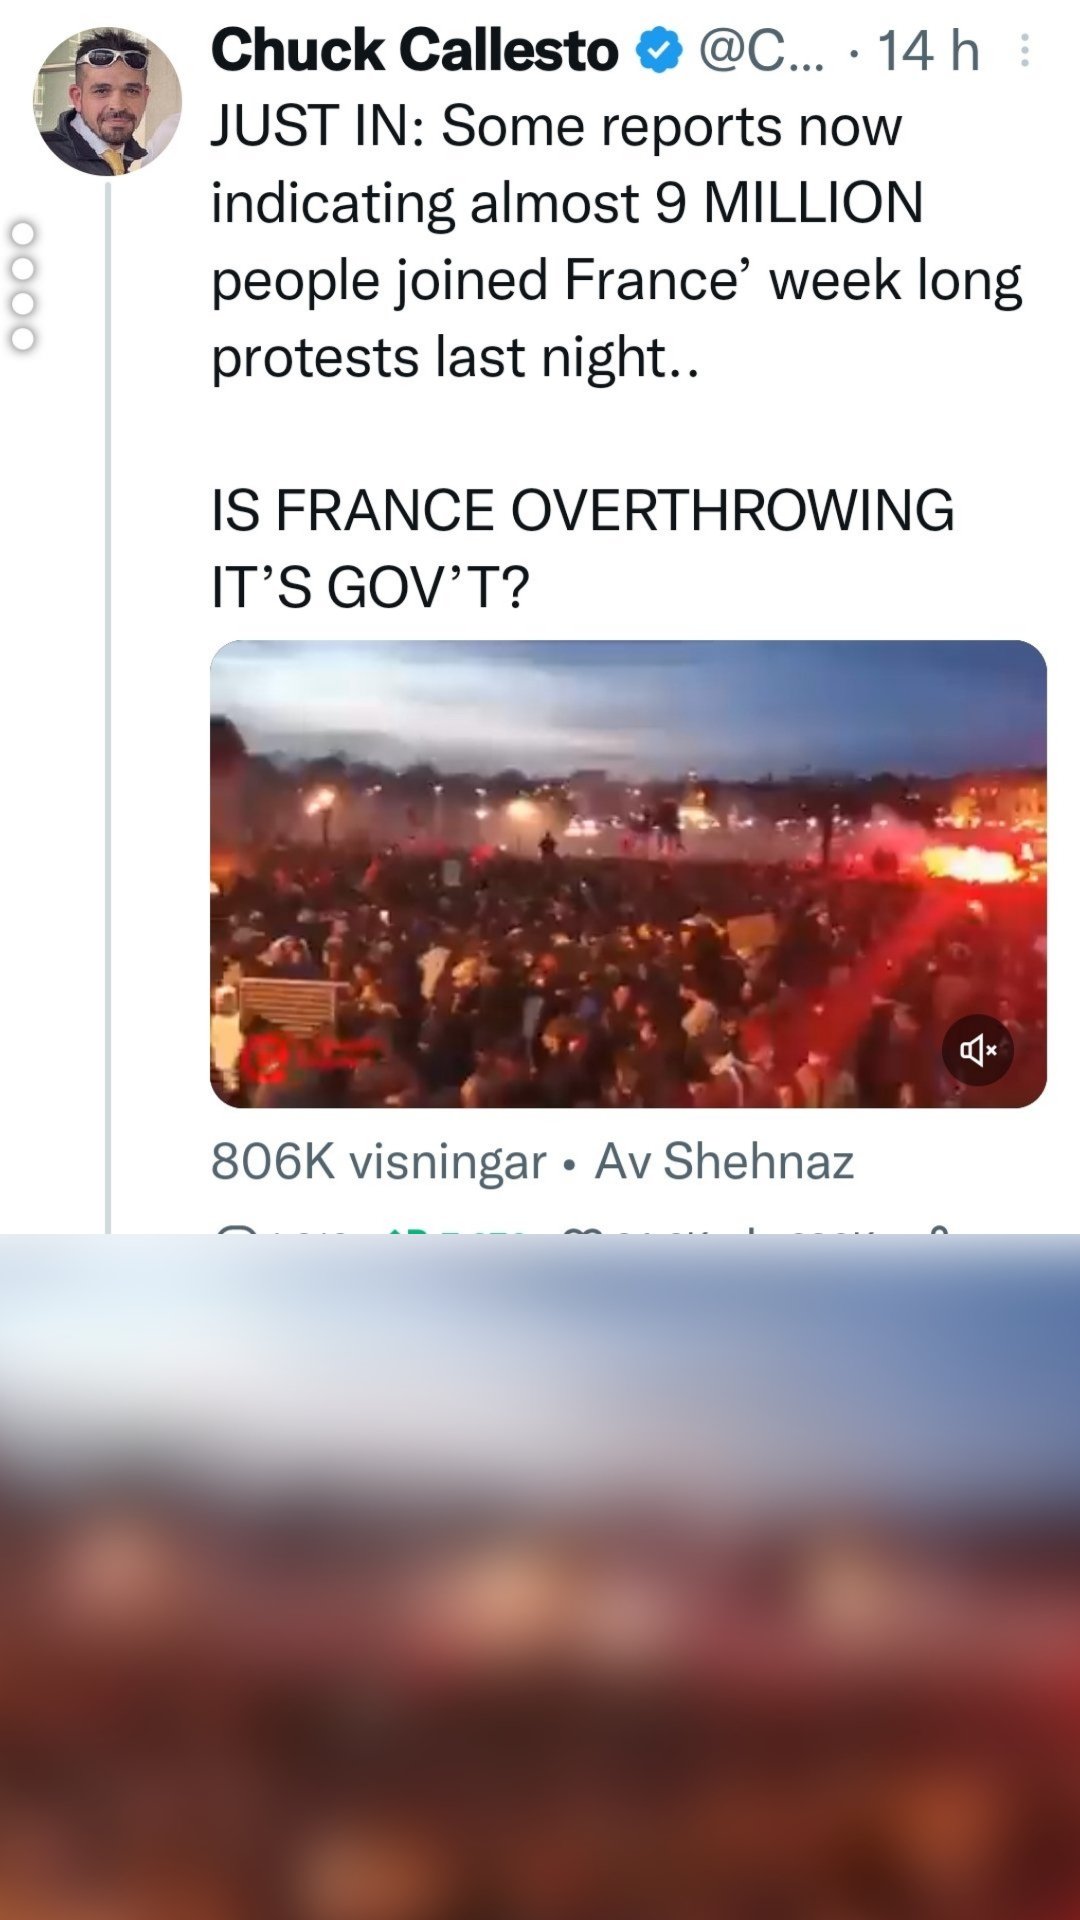Image resolution: width=1080 pixels, height=1920 pixels.
Task: Tap the partially visible reply icon
Action: pyautogui.click(x=236, y=1229)
